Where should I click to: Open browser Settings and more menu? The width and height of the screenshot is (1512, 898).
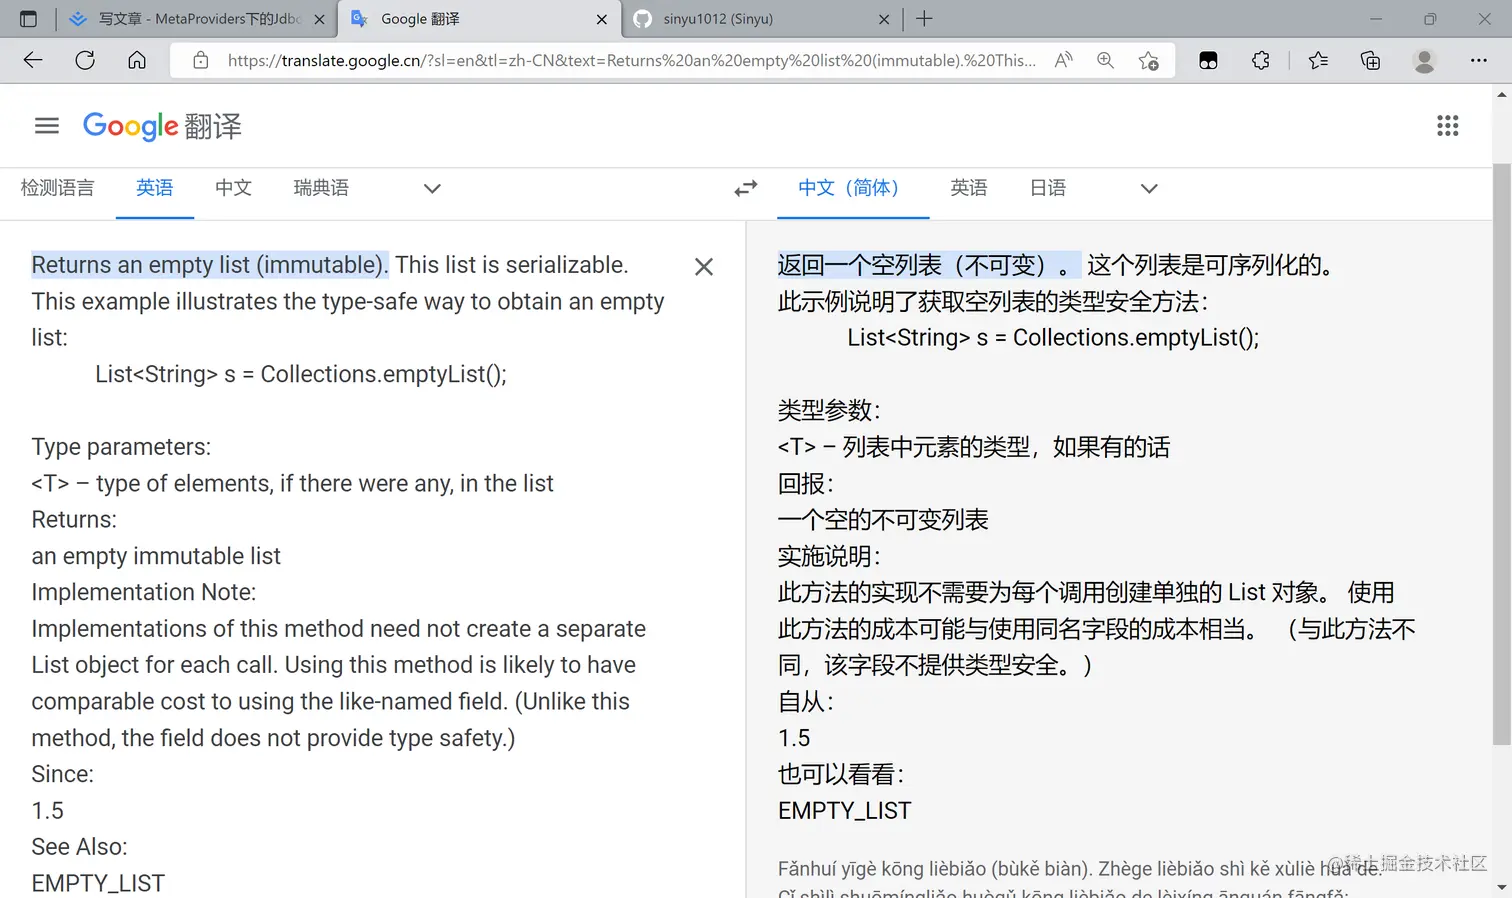pos(1478,60)
